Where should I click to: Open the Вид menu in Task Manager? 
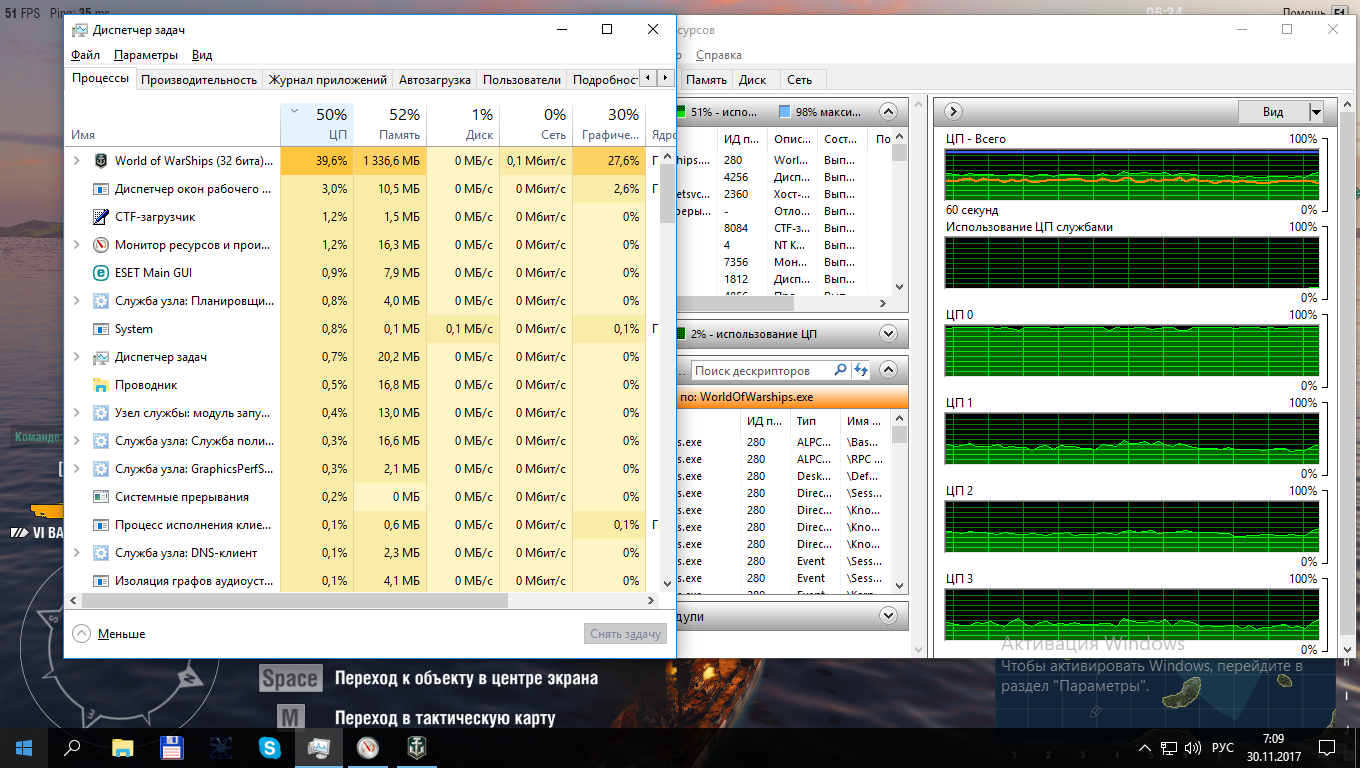click(202, 55)
